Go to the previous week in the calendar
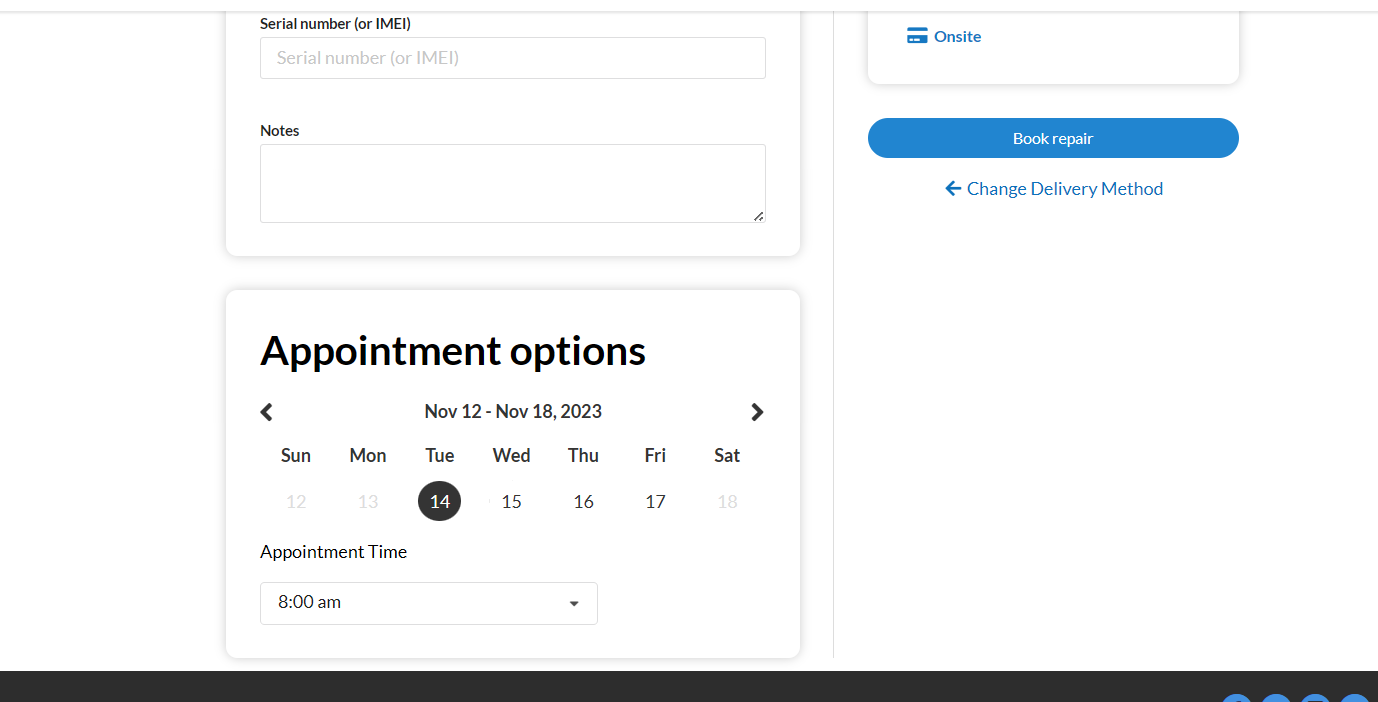 [x=266, y=412]
